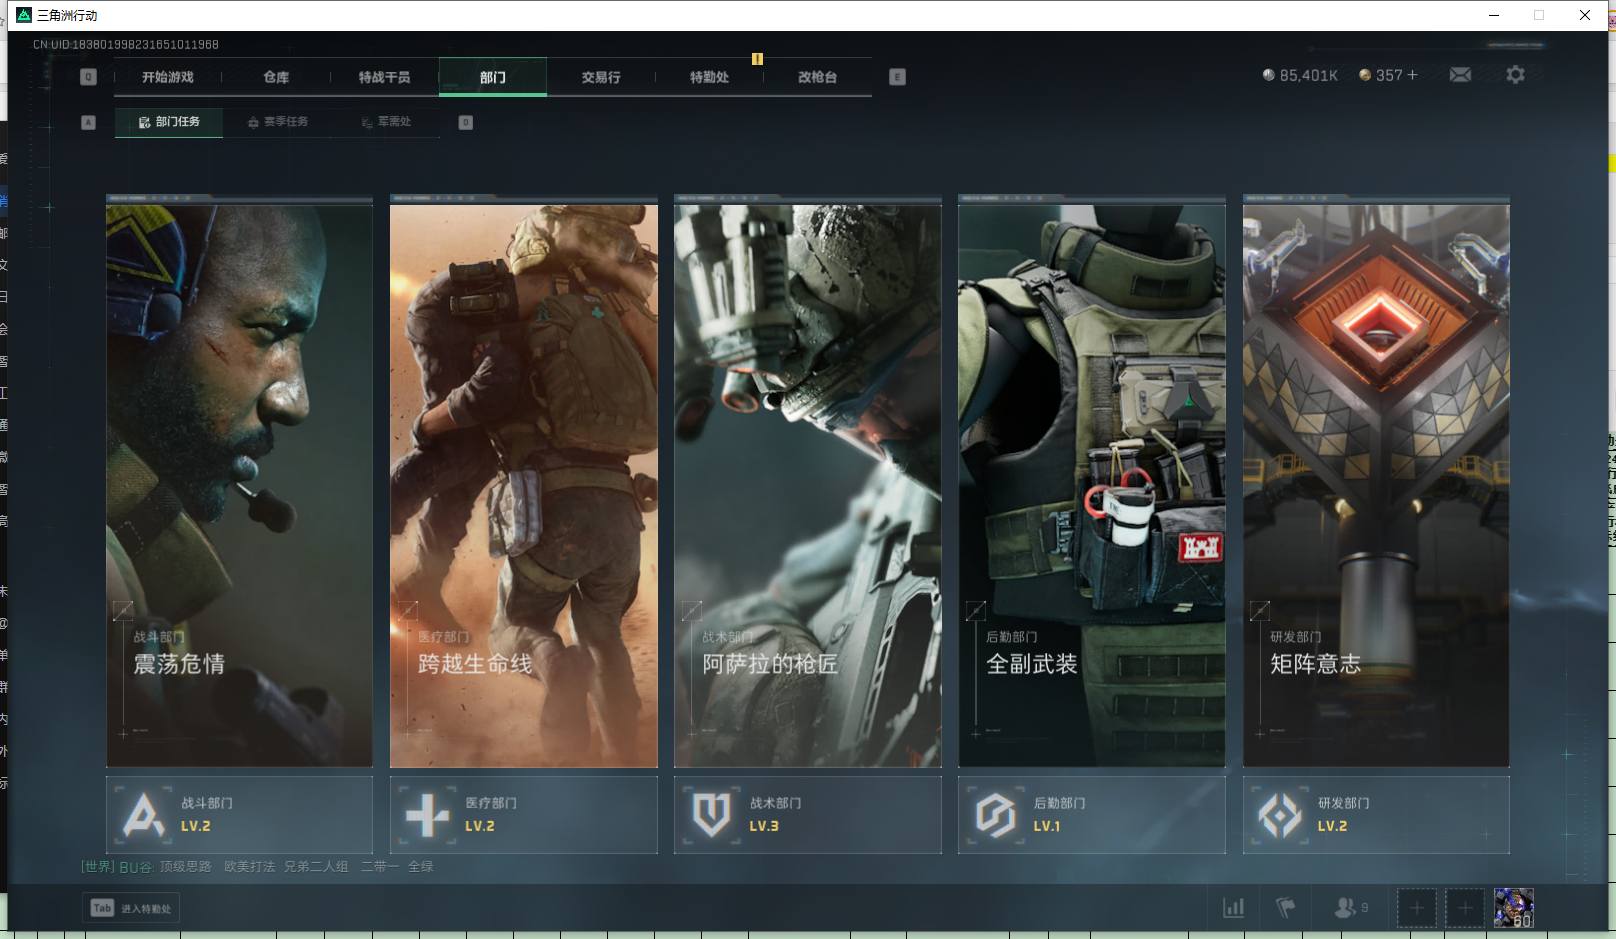Screen dimensions: 1616x939
Task: Click the player avatar with level 60
Action: [1513, 908]
